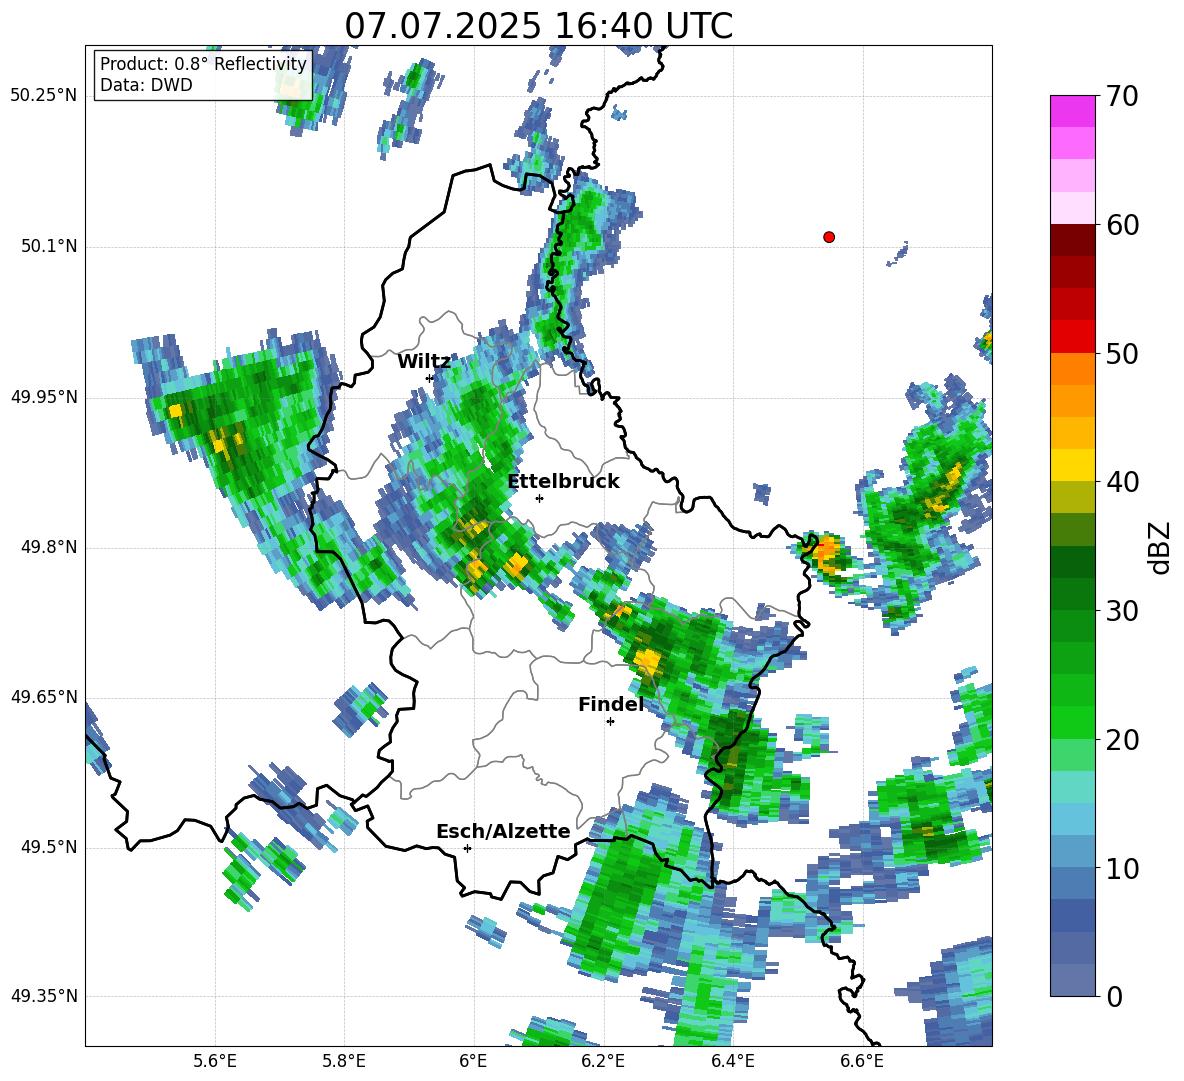Click the red dot marker on map
Screen dimensions: 1184x1081
[x=829, y=237]
